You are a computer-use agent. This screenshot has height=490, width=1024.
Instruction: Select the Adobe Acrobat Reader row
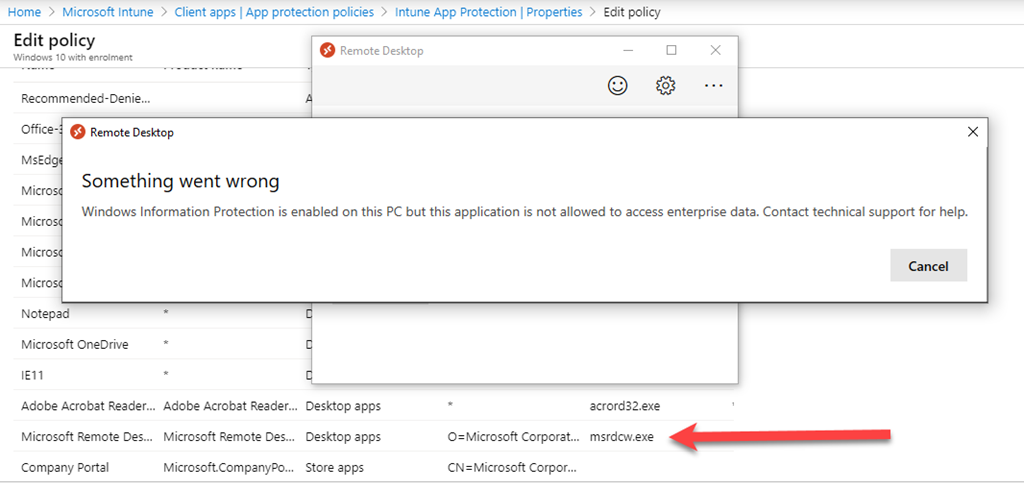[x=88, y=406]
